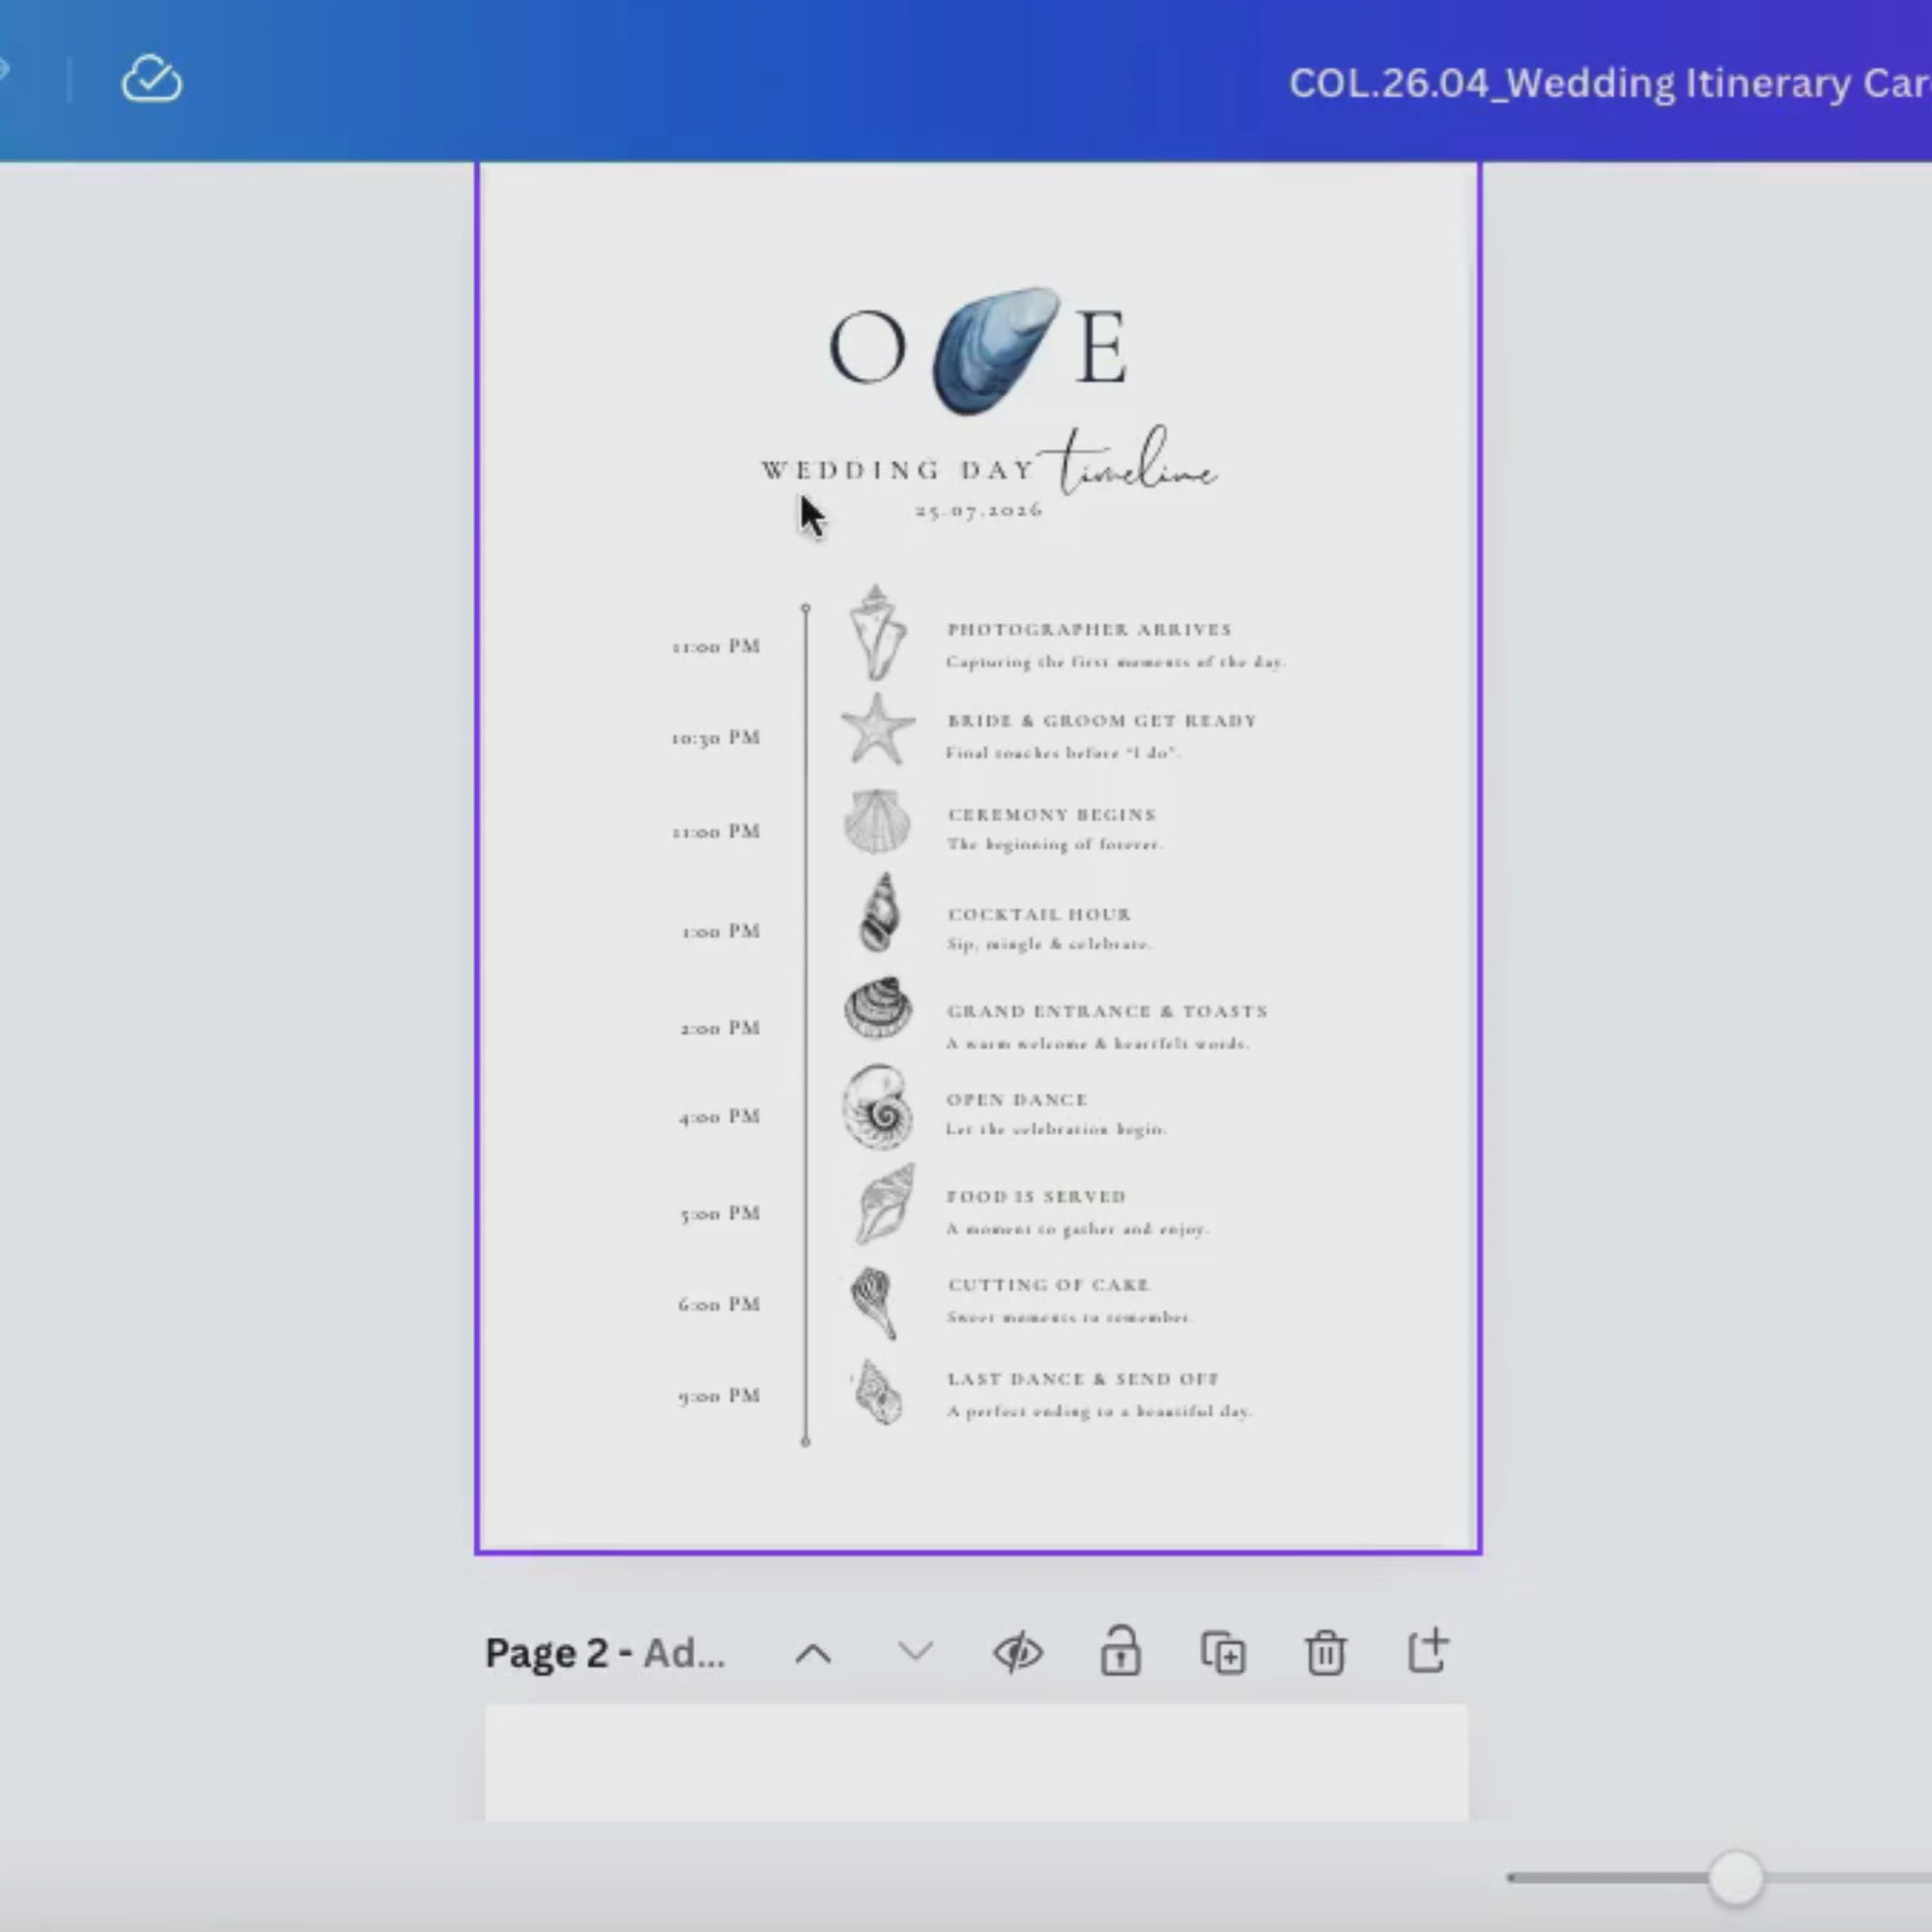1932x1932 pixels.
Task: Select the blue mussel shell illustration
Action: coord(996,351)
